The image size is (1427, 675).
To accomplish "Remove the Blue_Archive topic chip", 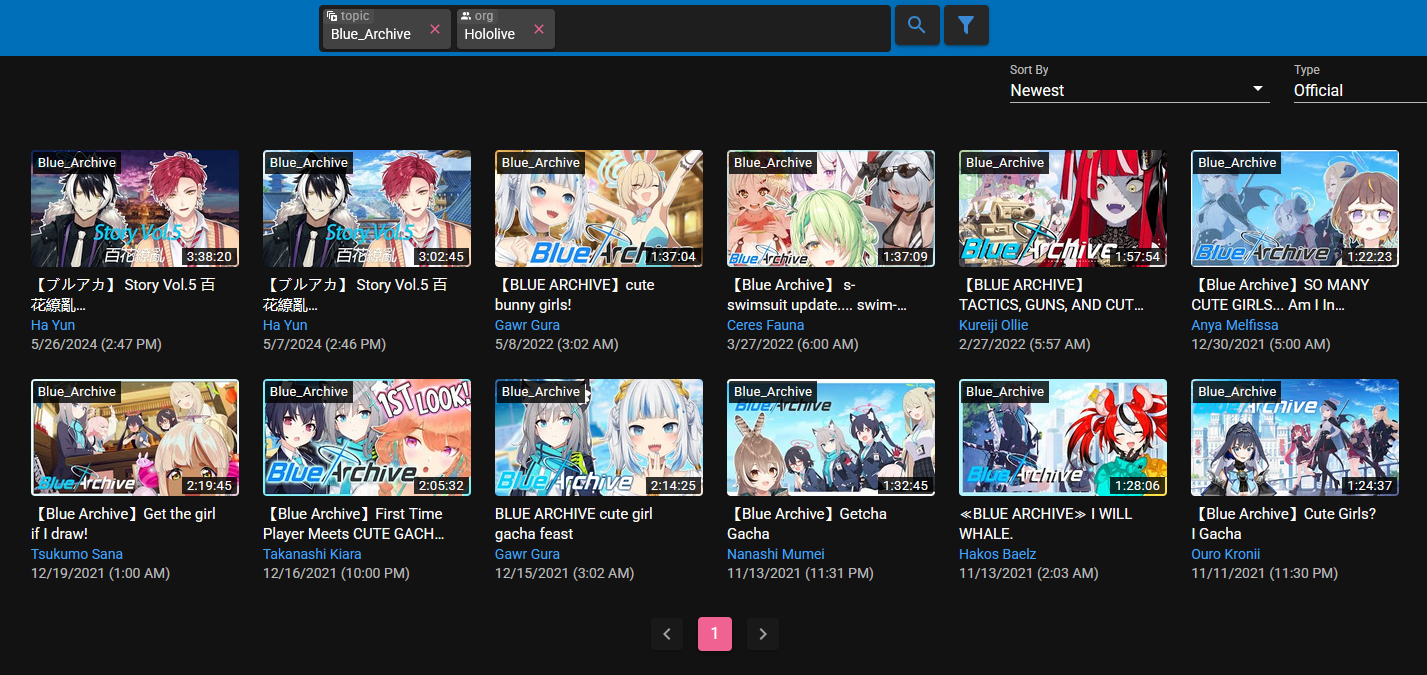I will [435, 30].
